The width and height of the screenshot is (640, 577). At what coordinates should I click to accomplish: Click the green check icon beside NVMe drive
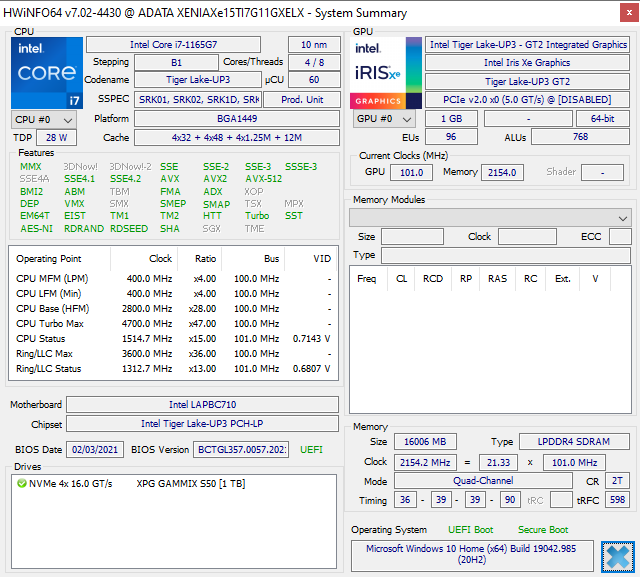21,484
